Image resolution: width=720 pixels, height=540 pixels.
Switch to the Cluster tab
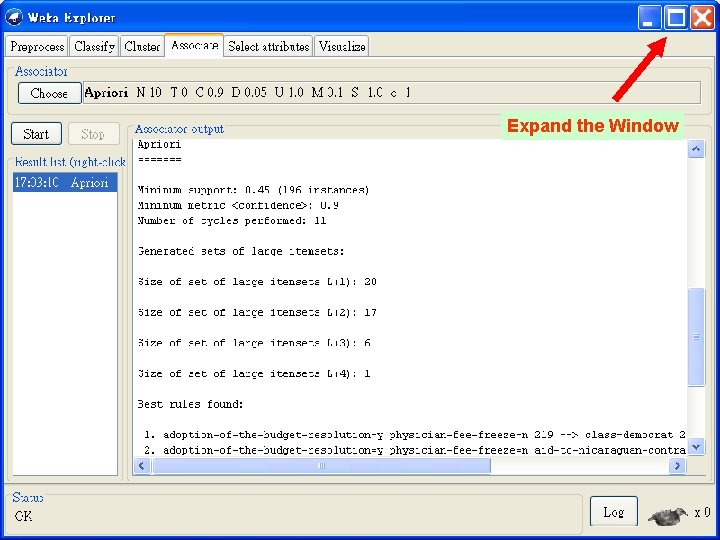tap(142, 46)
